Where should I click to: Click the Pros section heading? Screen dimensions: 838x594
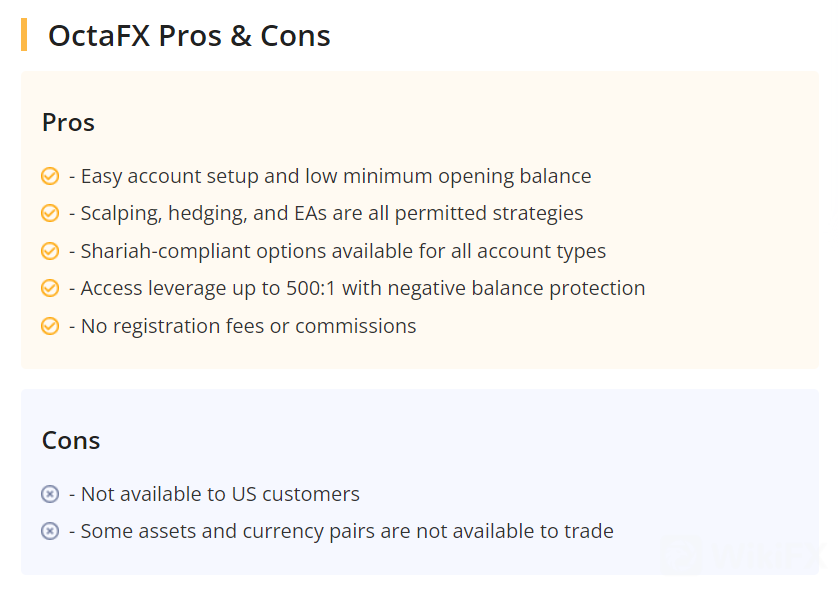(68, 123)
